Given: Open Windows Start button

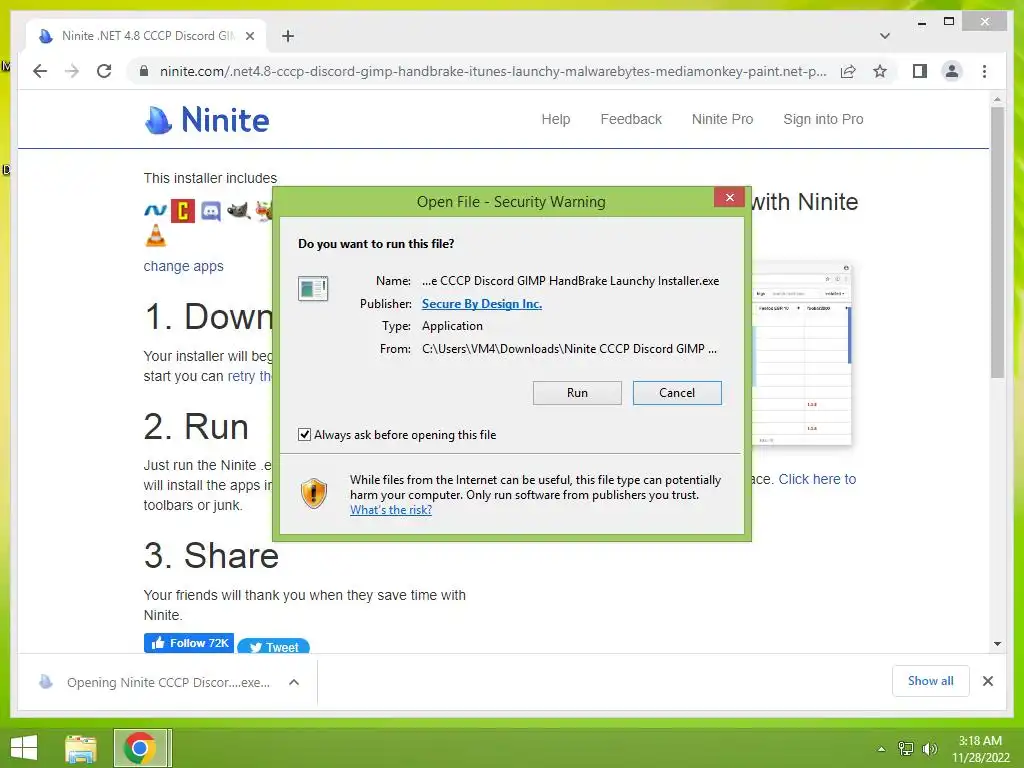Looking at the screenshot, I should click(24, 748).
